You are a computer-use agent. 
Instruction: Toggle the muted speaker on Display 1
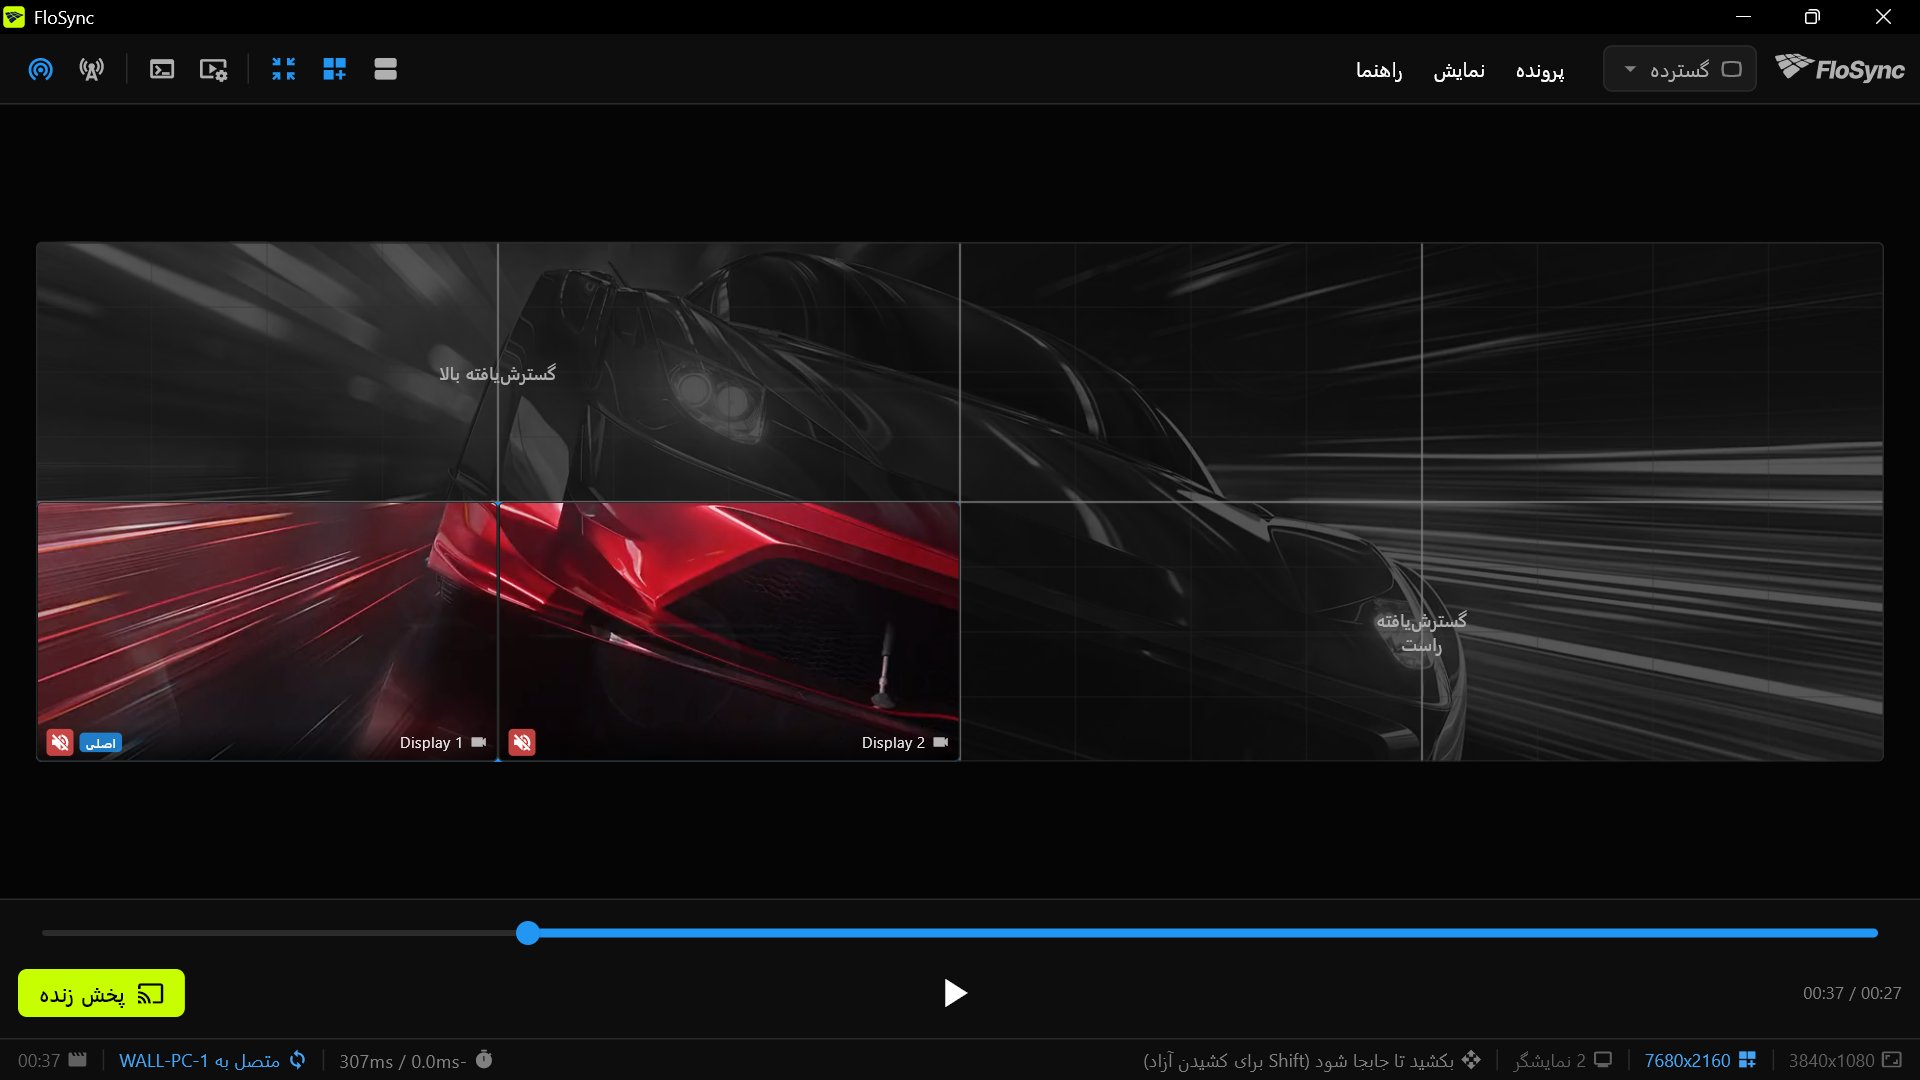pos(60,742)
